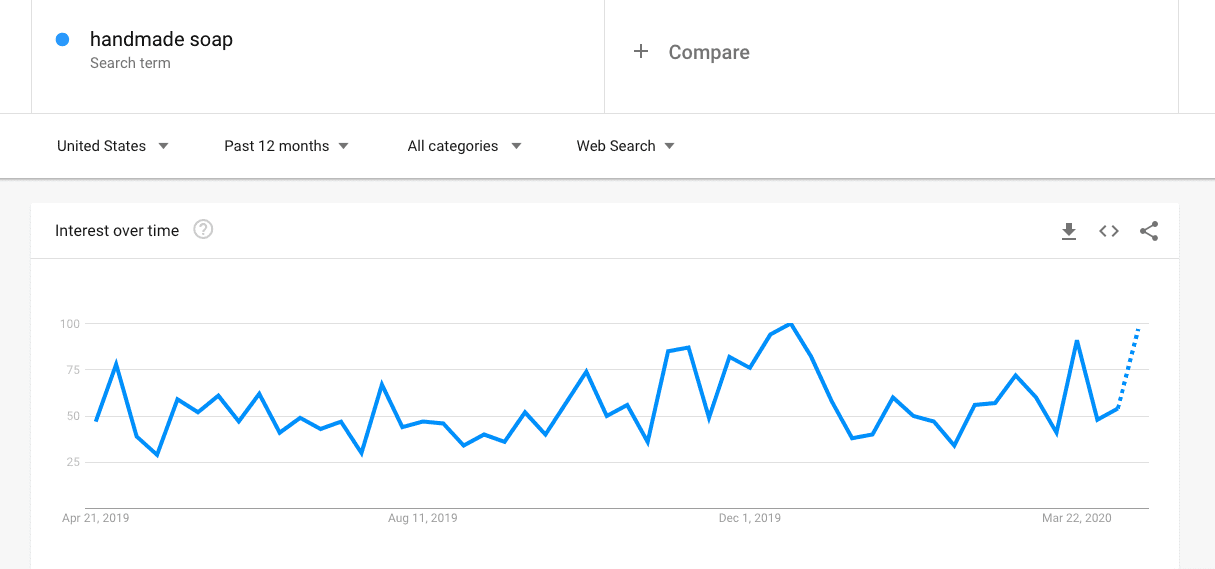The height and width of the screenshot is (569, 1215).
Task: Click the embed code icon
Action: 1109,231
